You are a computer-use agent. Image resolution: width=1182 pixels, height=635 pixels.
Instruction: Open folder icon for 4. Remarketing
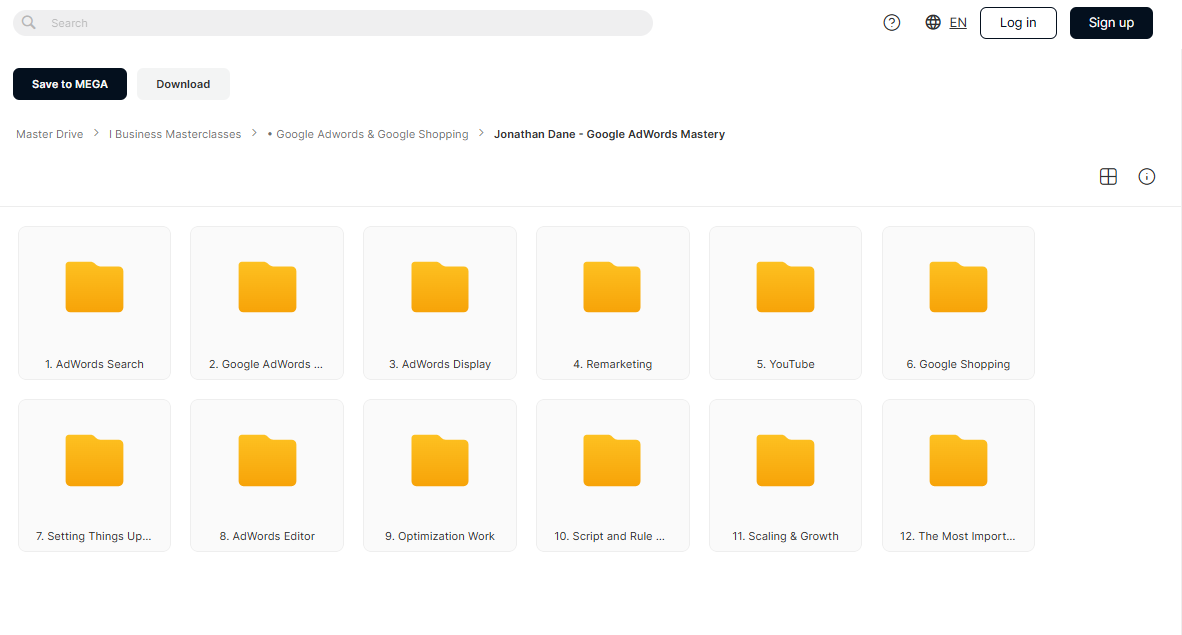coord(612,287)
